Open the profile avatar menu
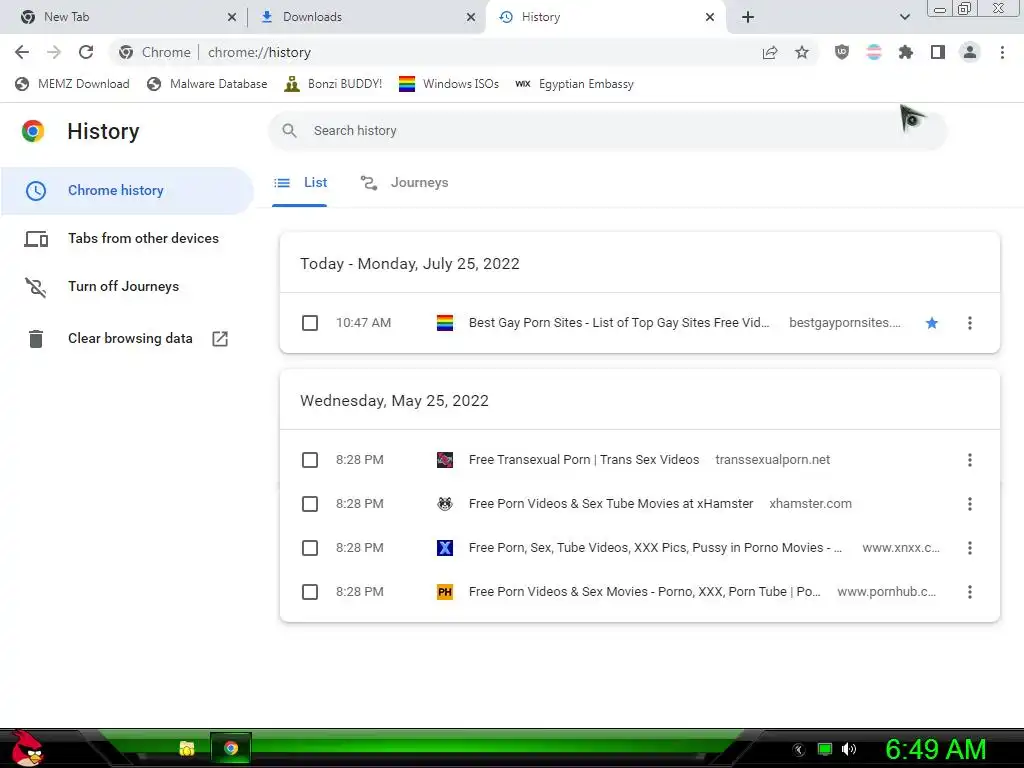 point(970,52)
